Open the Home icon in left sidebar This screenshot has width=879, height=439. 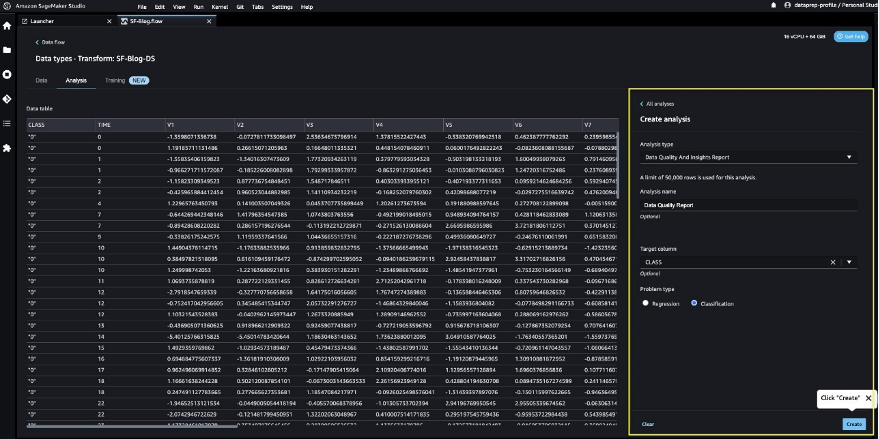[7, 26]
